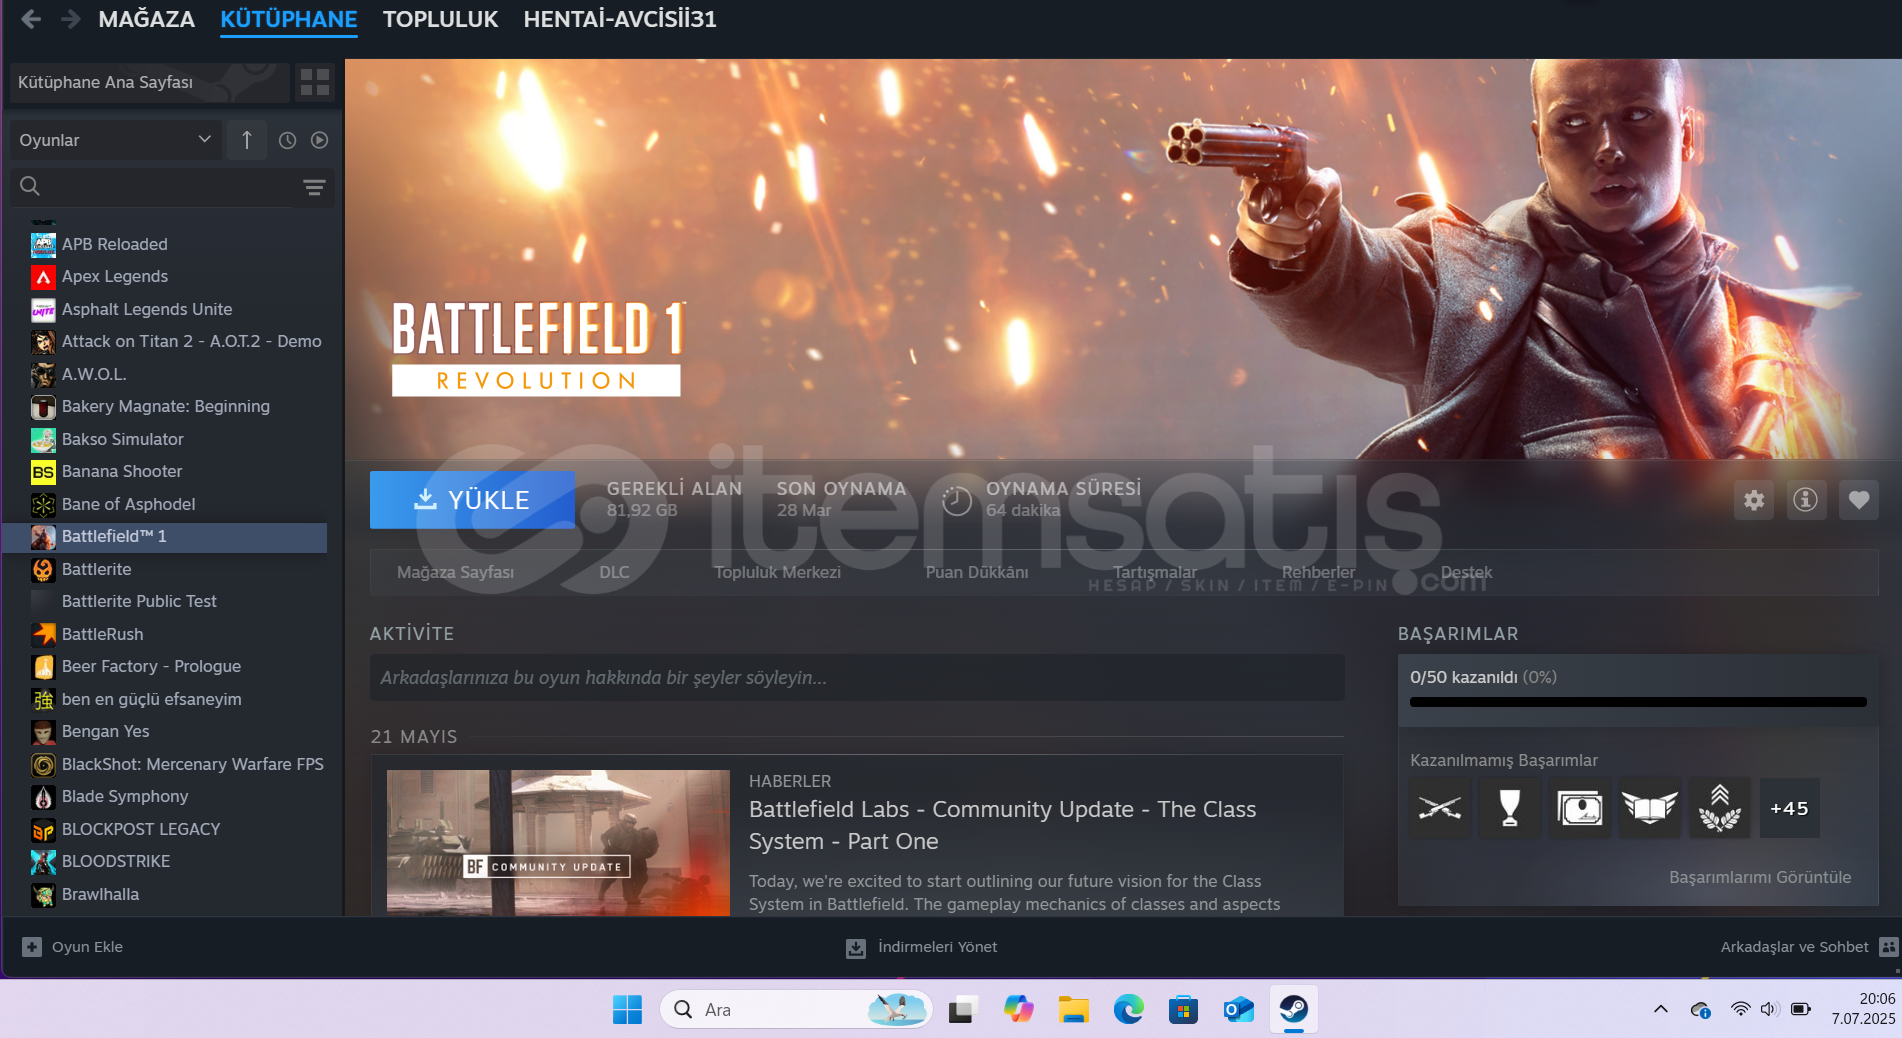This screenshot has height=1038, width=1902.
Task: Open the TOPLULUK menu
Action: click(x=440, y=19)
